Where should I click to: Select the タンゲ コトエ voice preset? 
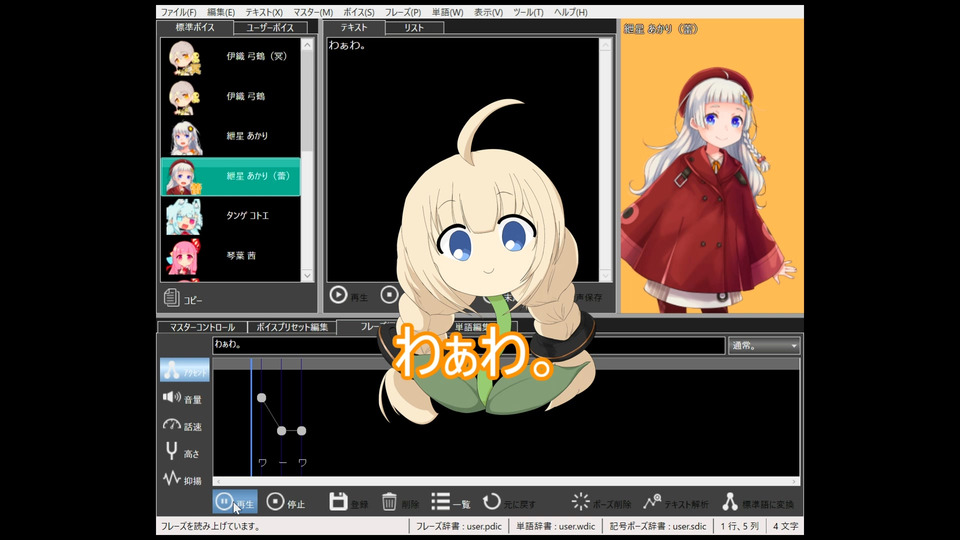(x=230, y=216)
